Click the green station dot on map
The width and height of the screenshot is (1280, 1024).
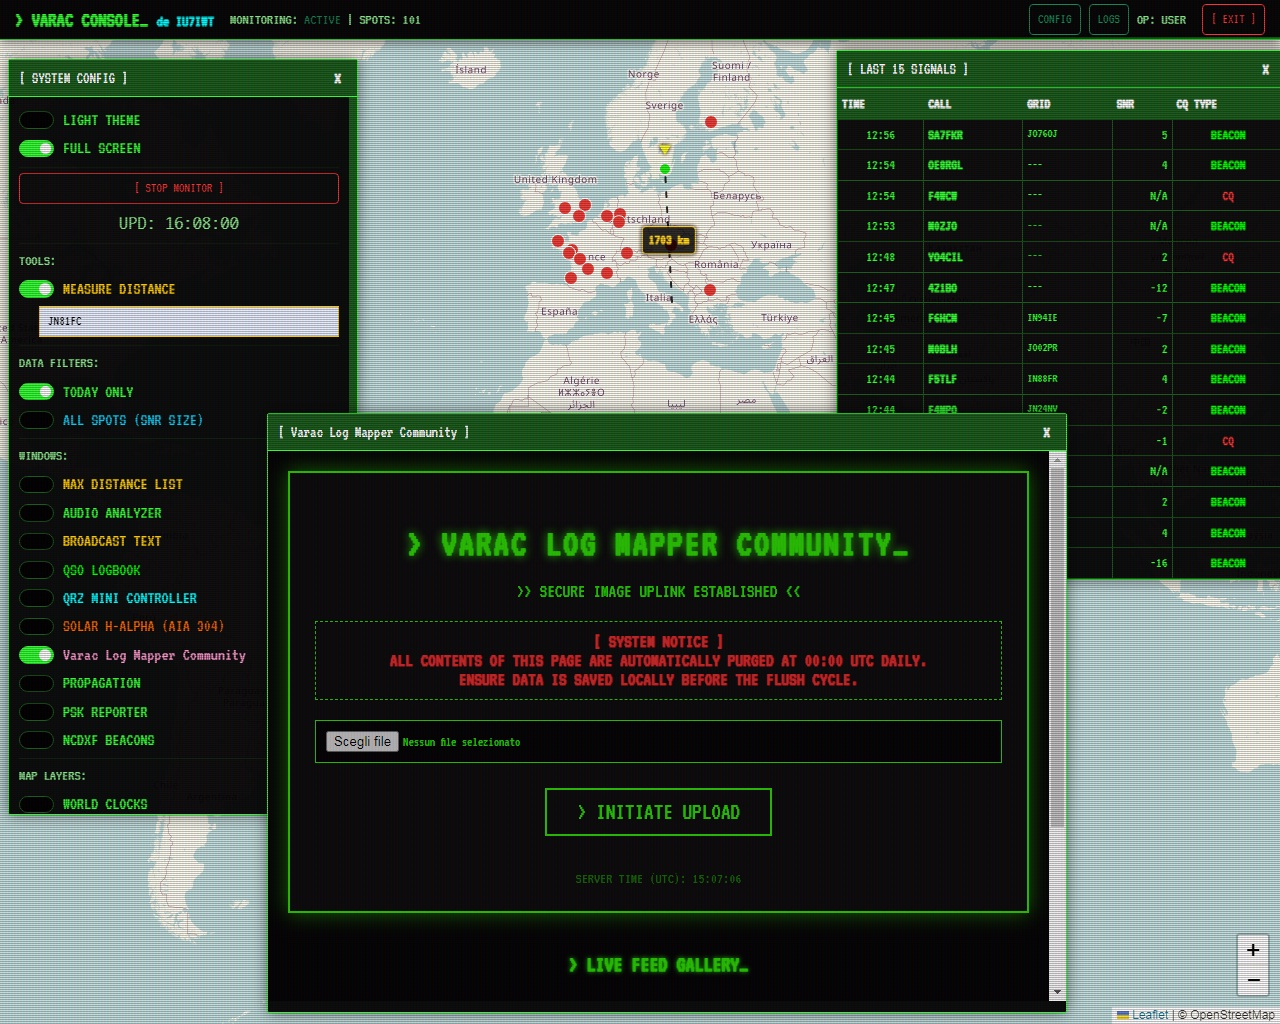[x=665, y=169]
